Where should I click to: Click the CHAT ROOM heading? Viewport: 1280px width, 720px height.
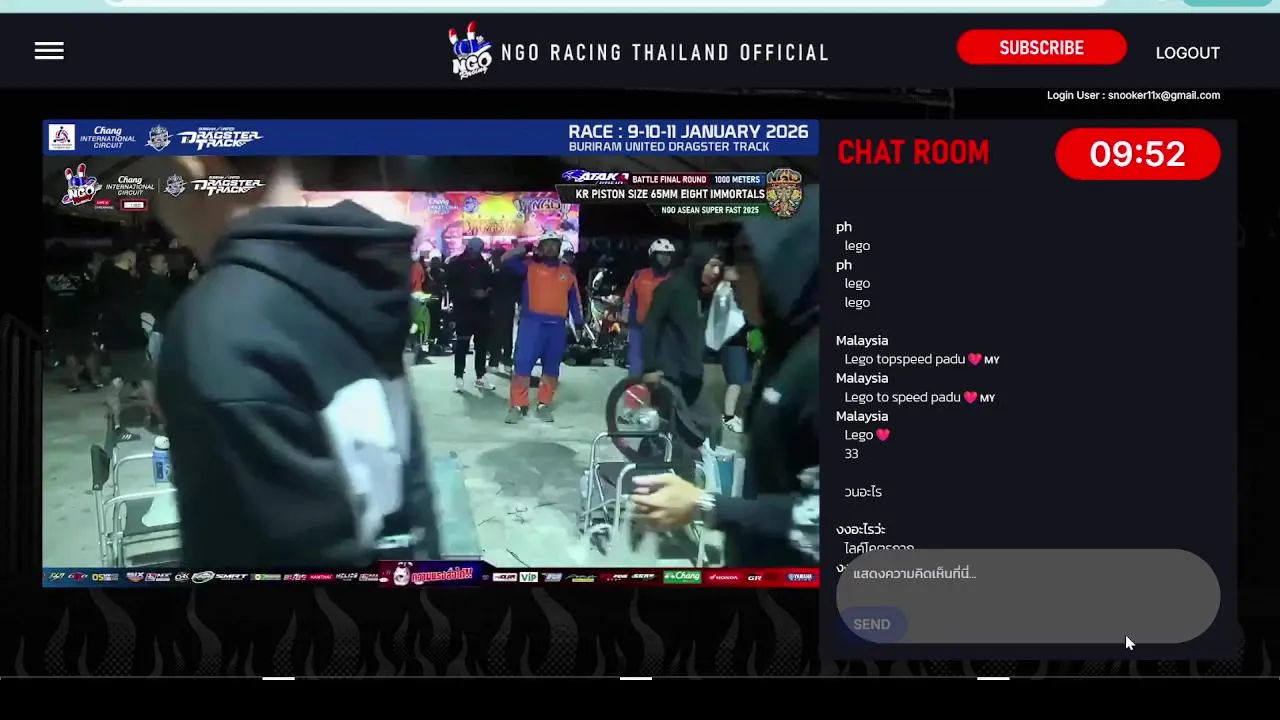pos(912,153)
